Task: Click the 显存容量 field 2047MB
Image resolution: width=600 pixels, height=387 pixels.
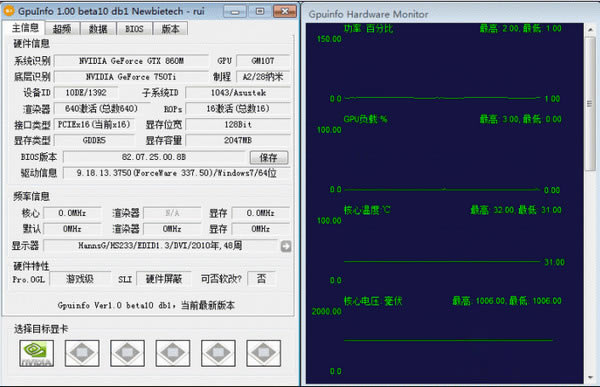Action: click(238, 140)
